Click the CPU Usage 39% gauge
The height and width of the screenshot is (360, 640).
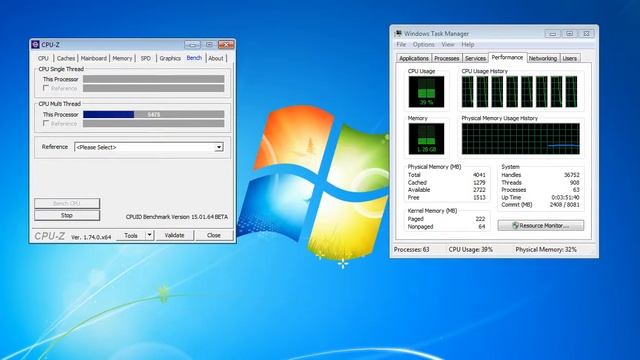point(426,91)
